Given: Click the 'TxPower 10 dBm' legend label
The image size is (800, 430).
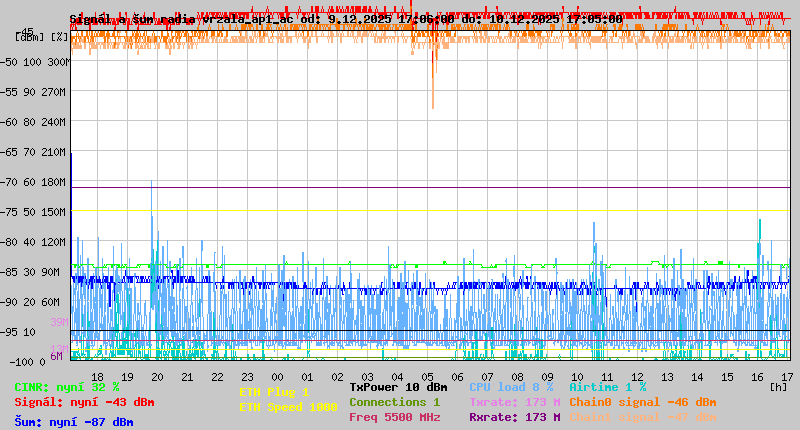Looking at the screenshot, I should pos(398,387).
